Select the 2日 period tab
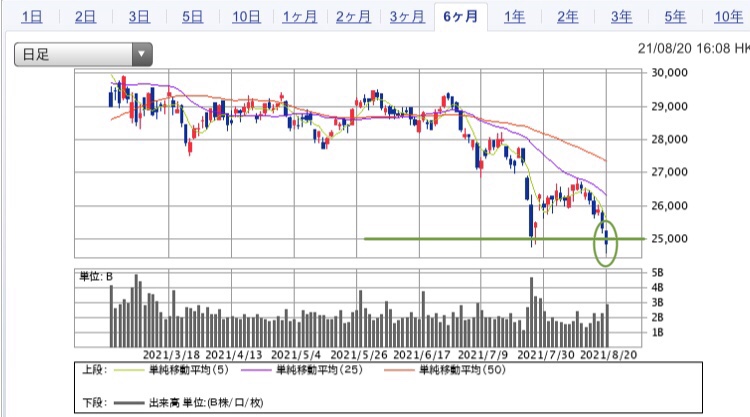The height and width of the screenshot is (417, 750). click(85, 16)
